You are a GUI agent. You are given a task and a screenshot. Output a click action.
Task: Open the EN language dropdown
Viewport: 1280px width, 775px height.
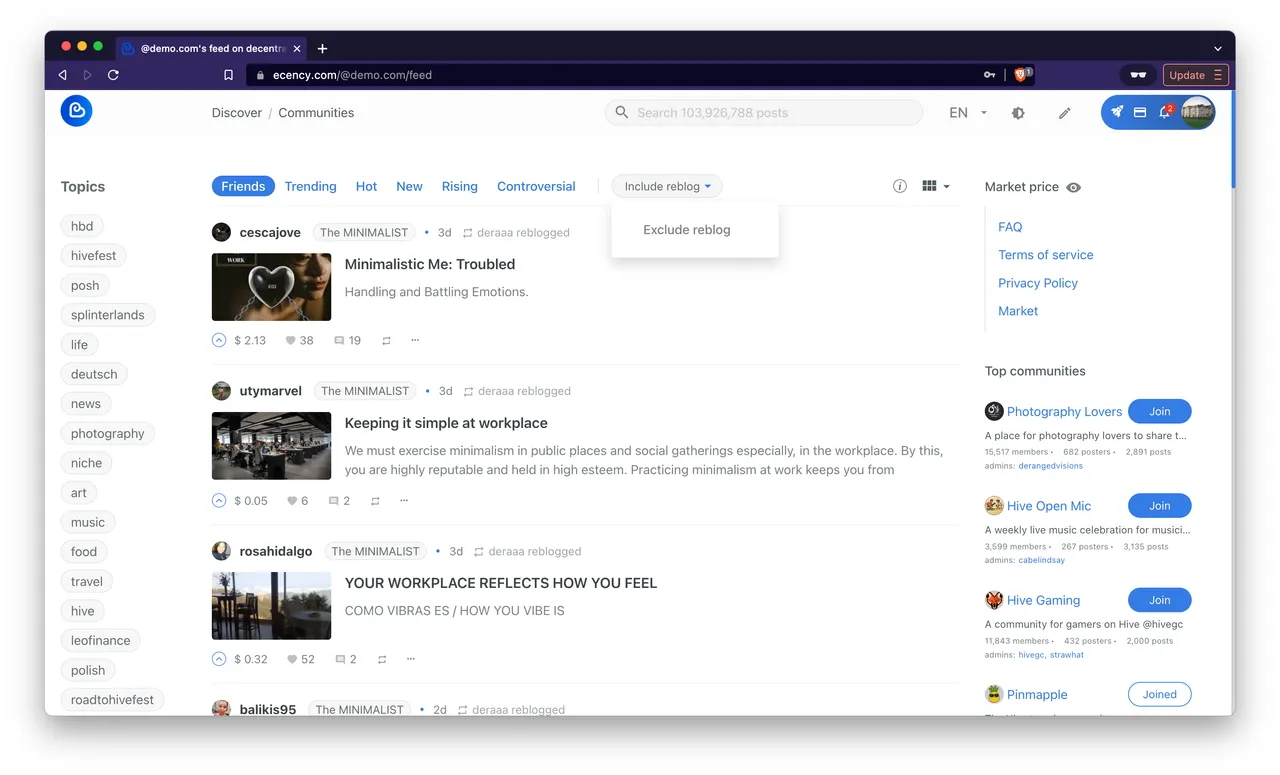pos(965,113)
